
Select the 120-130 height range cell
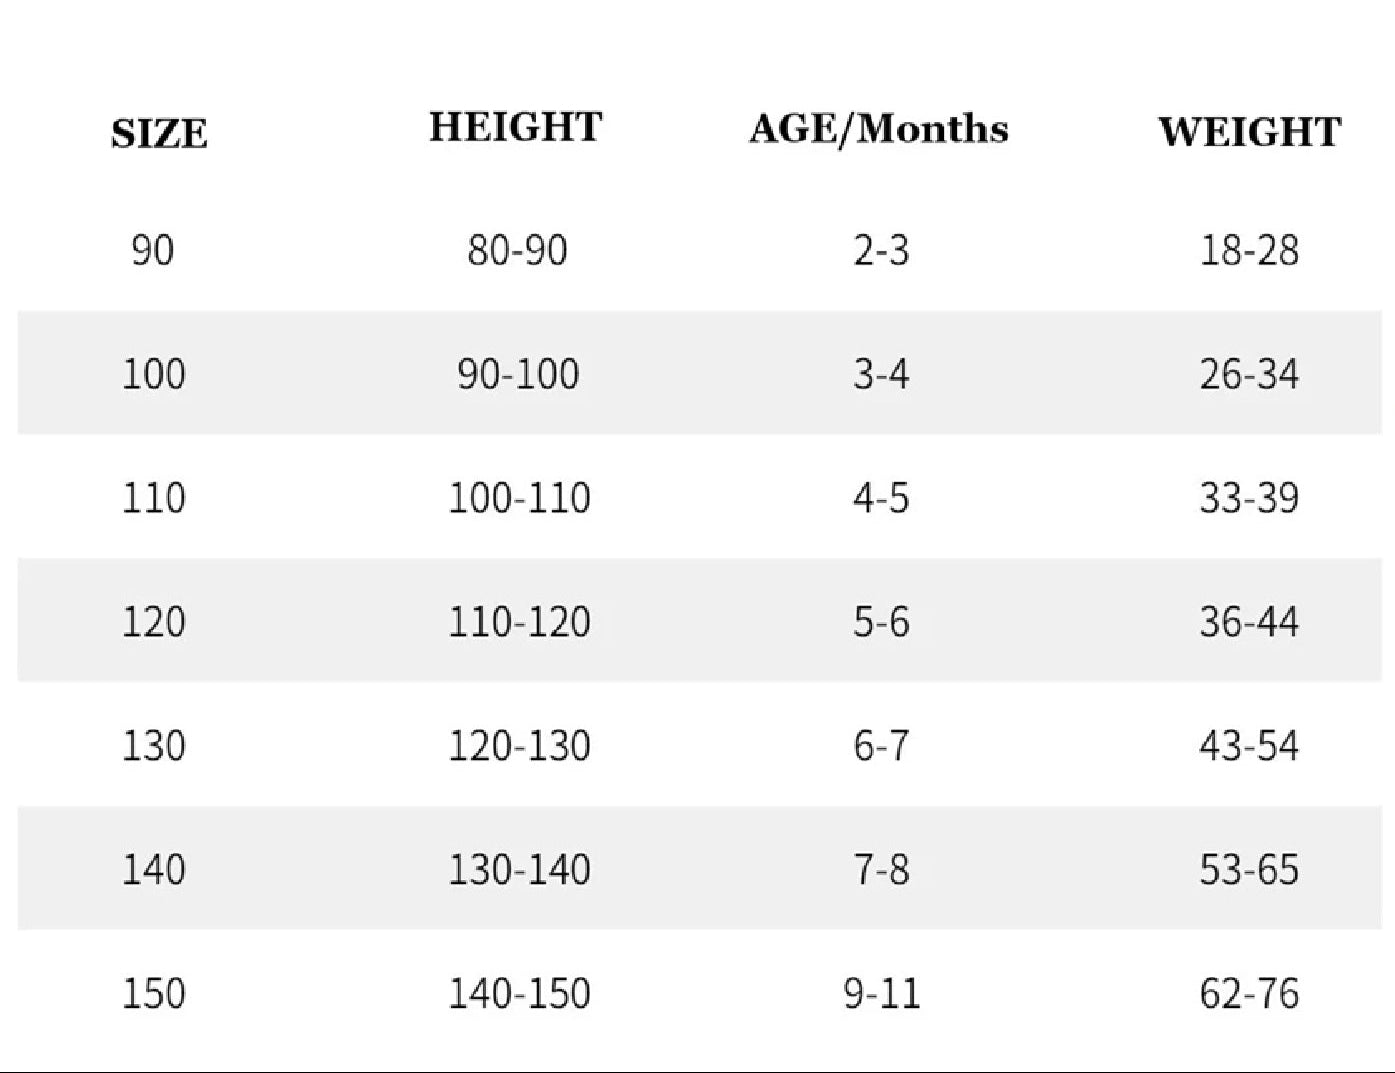click(519, 746)
